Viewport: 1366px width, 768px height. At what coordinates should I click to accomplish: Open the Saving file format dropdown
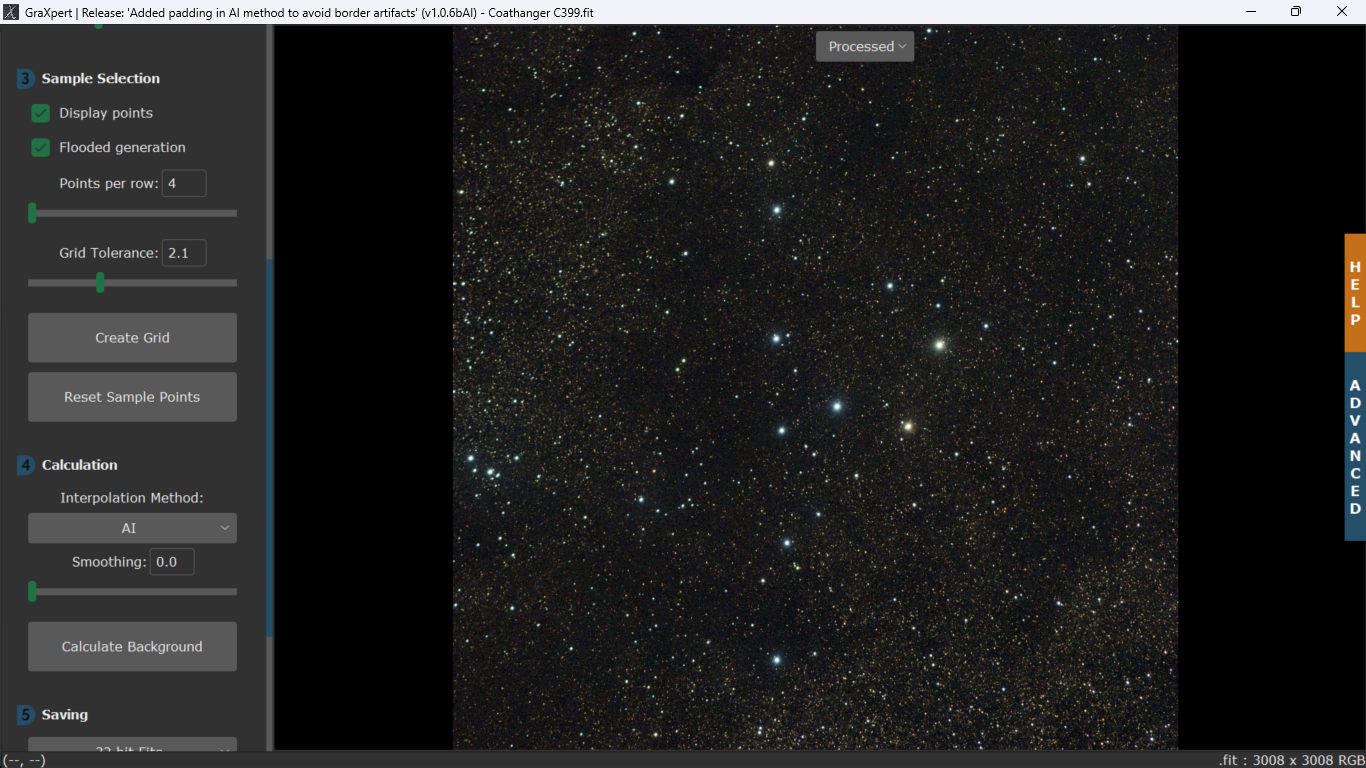click(132, 745)
